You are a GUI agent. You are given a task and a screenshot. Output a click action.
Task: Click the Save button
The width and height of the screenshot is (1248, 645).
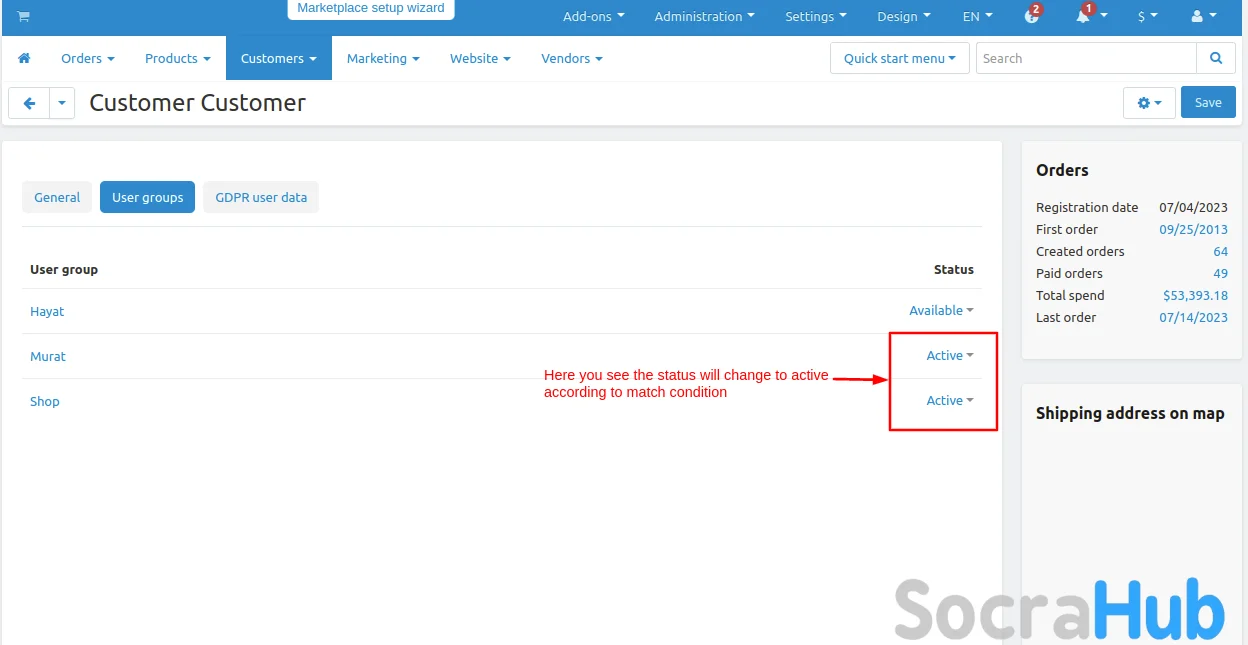[1207, 103]
